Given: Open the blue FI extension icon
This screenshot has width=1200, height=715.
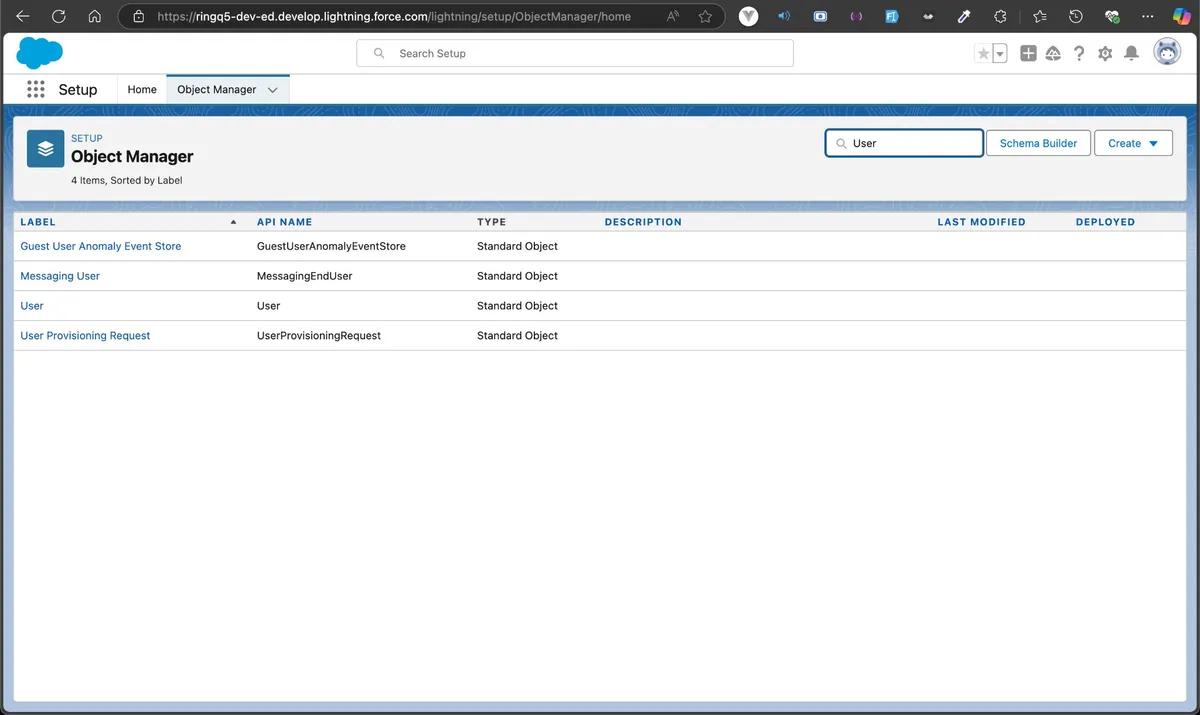Looking at the screenshot, I should (892, 16).
